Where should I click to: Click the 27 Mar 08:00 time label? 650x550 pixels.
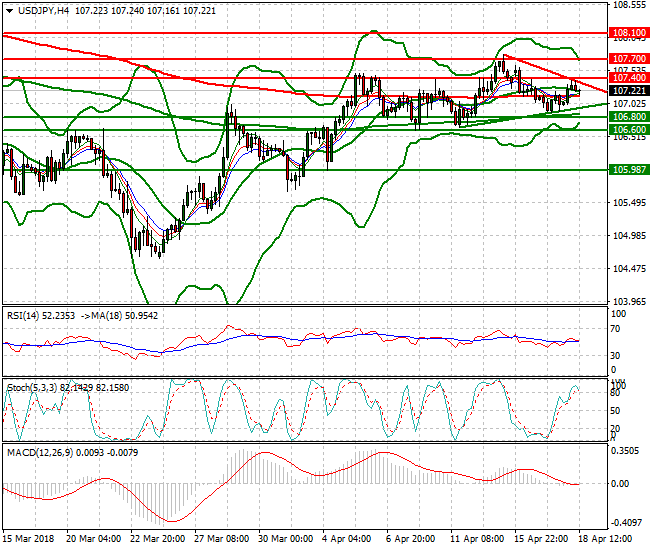pos(222,539)
